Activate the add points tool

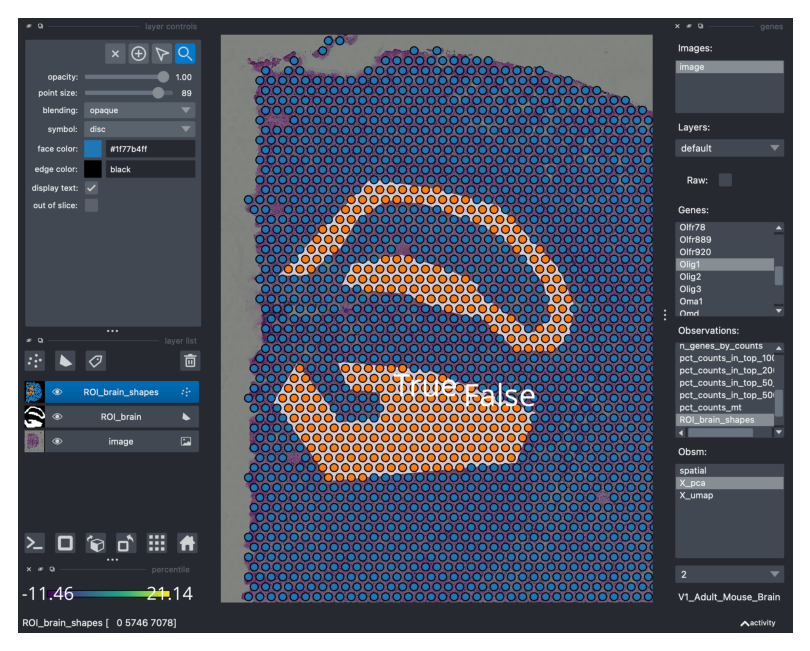139,54
